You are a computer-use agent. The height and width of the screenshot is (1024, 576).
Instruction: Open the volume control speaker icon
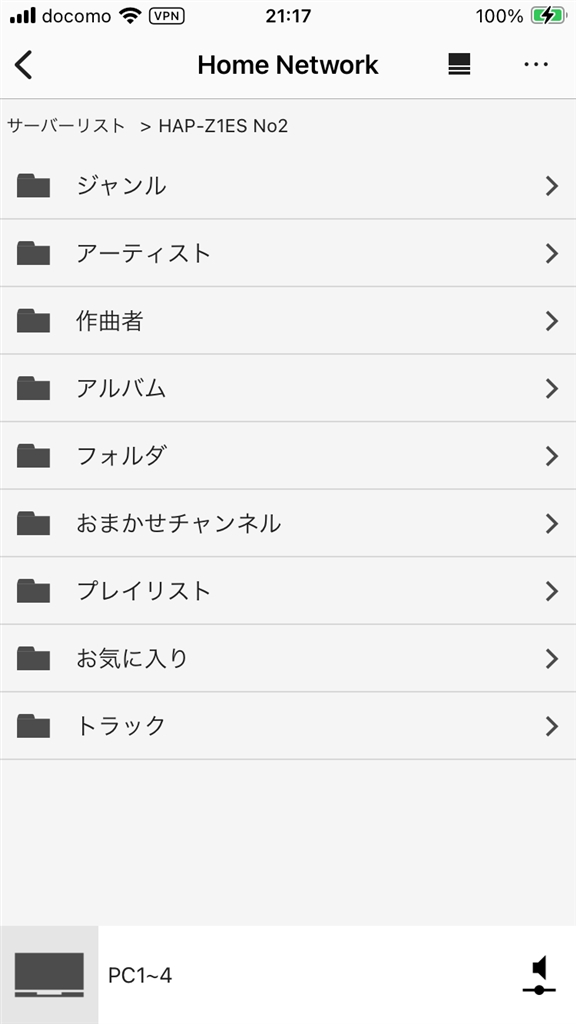[539, 974]
